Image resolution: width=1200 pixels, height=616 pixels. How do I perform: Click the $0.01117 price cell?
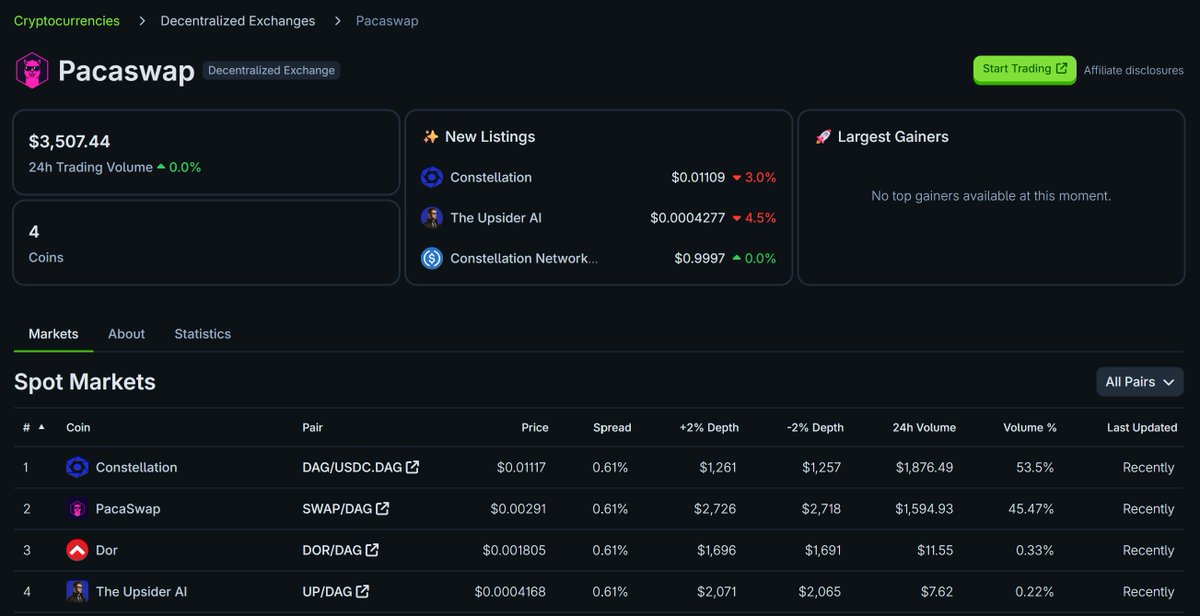pos(521,467)
